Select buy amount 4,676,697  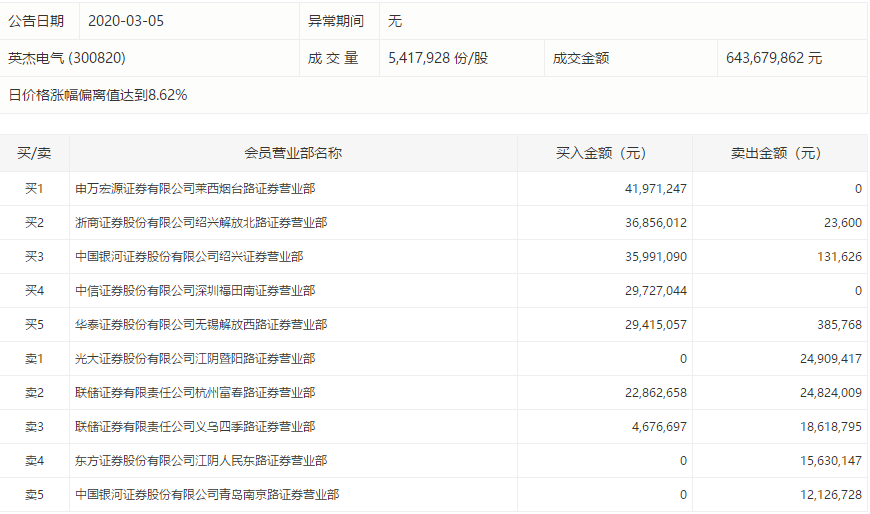659,426
